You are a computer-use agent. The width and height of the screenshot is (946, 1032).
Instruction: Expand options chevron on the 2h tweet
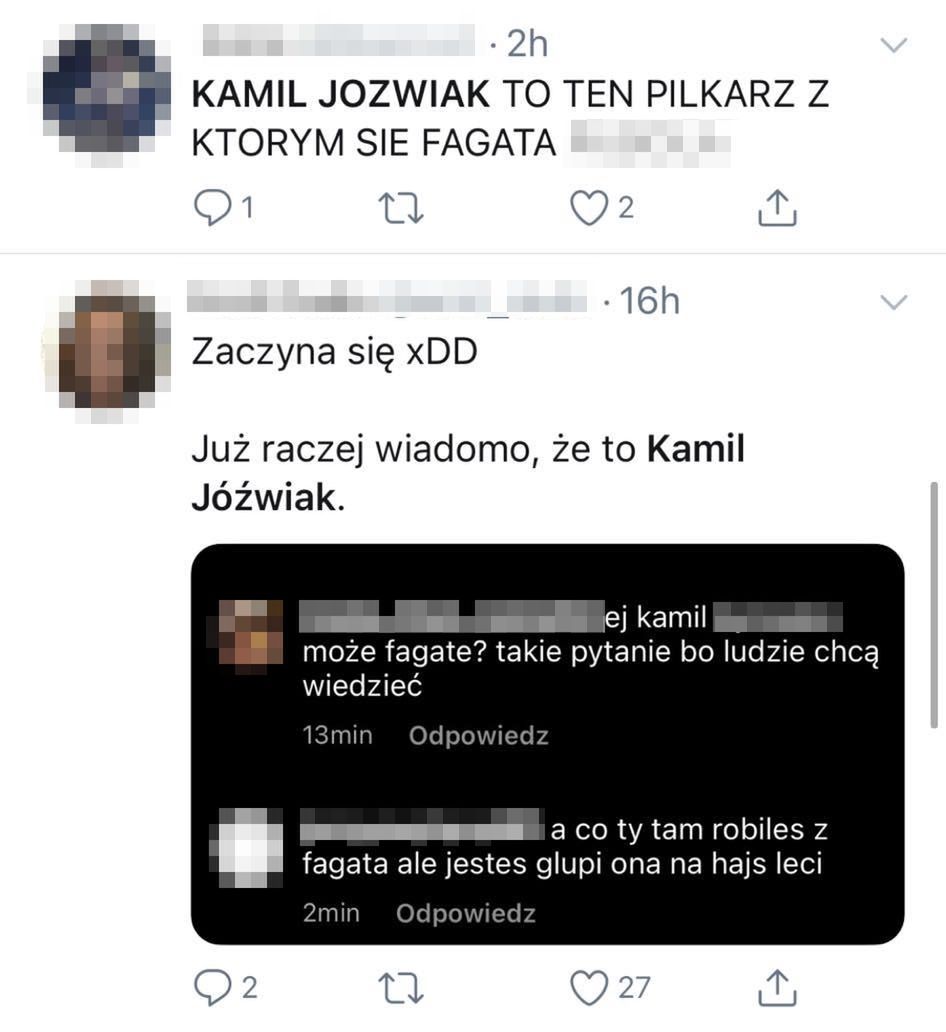893,45
